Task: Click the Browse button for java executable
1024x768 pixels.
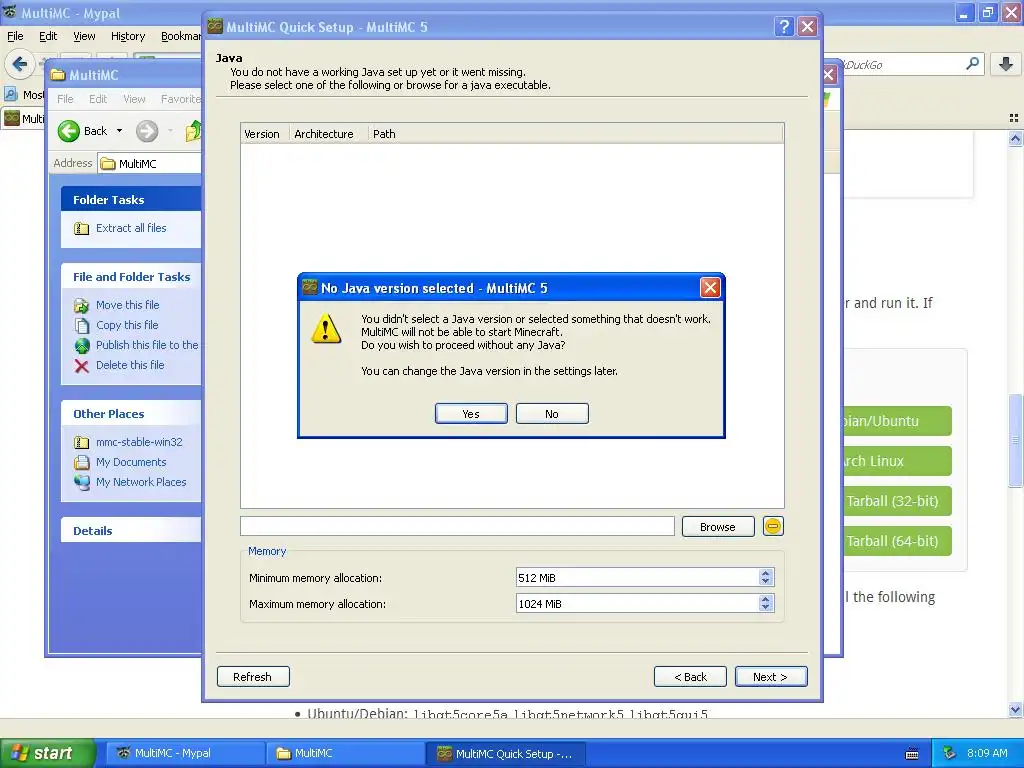Action: [718, 526]
